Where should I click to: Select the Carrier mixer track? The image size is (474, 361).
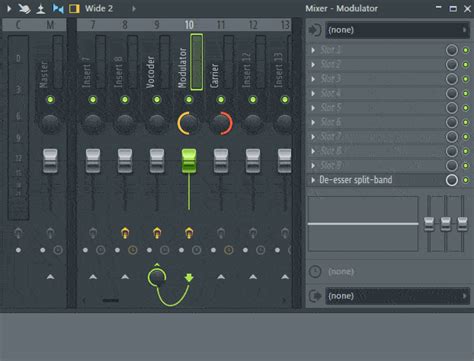click(215, 76)
